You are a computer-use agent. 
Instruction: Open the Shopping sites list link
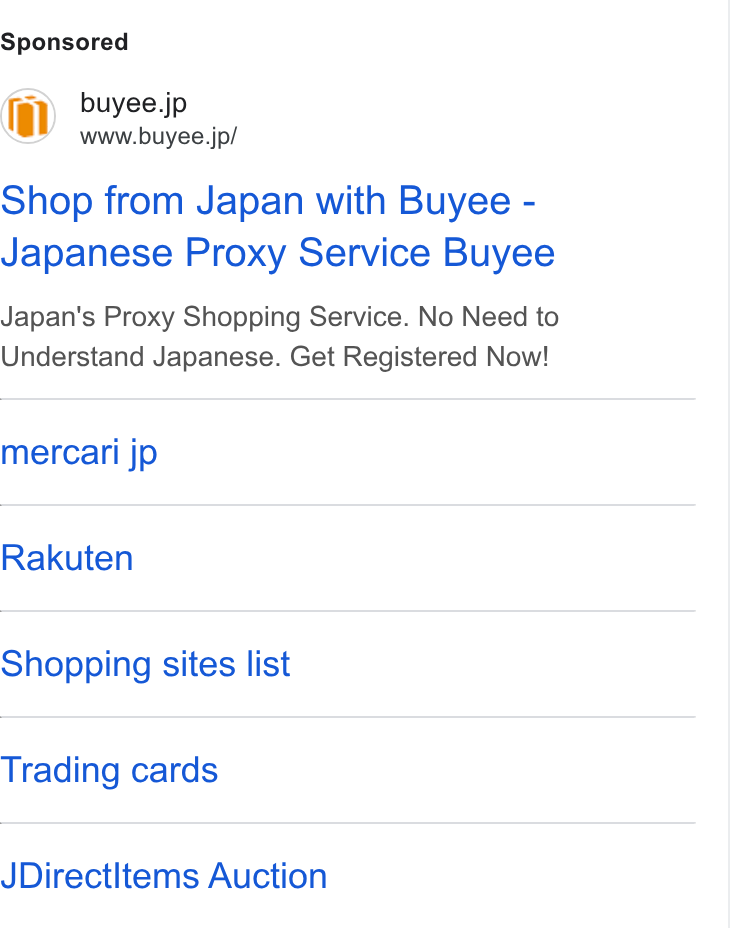click(146, 664)
